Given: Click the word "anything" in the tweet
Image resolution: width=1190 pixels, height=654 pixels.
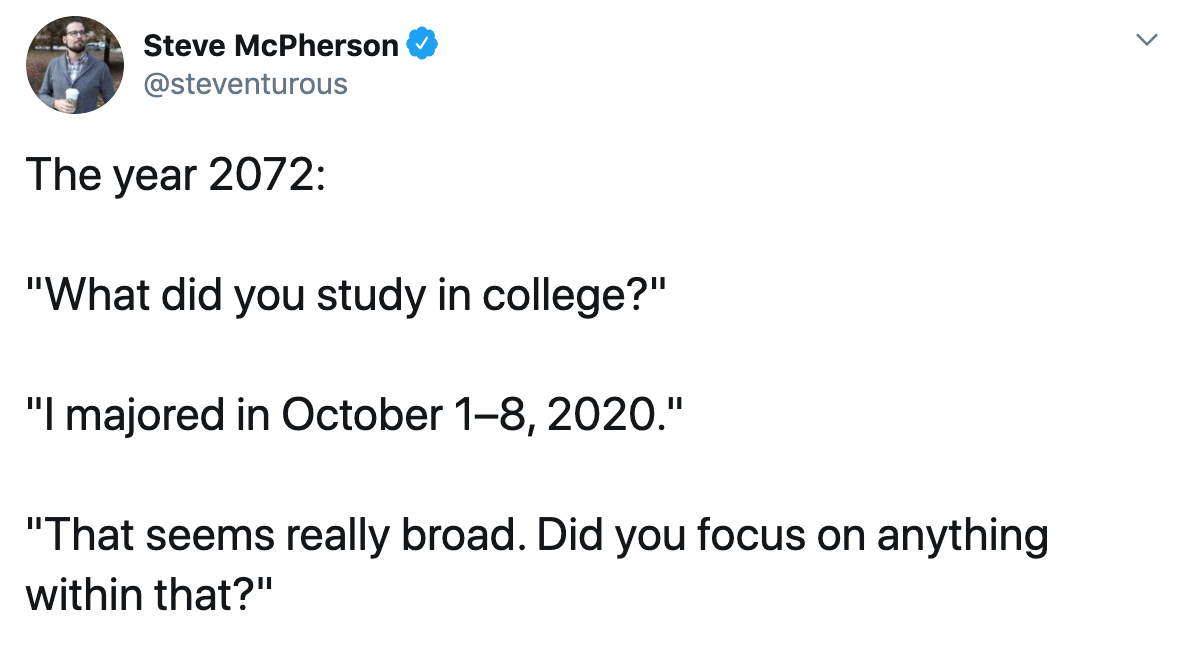Looking at the screenshot, I should click(x=962, y=536).
